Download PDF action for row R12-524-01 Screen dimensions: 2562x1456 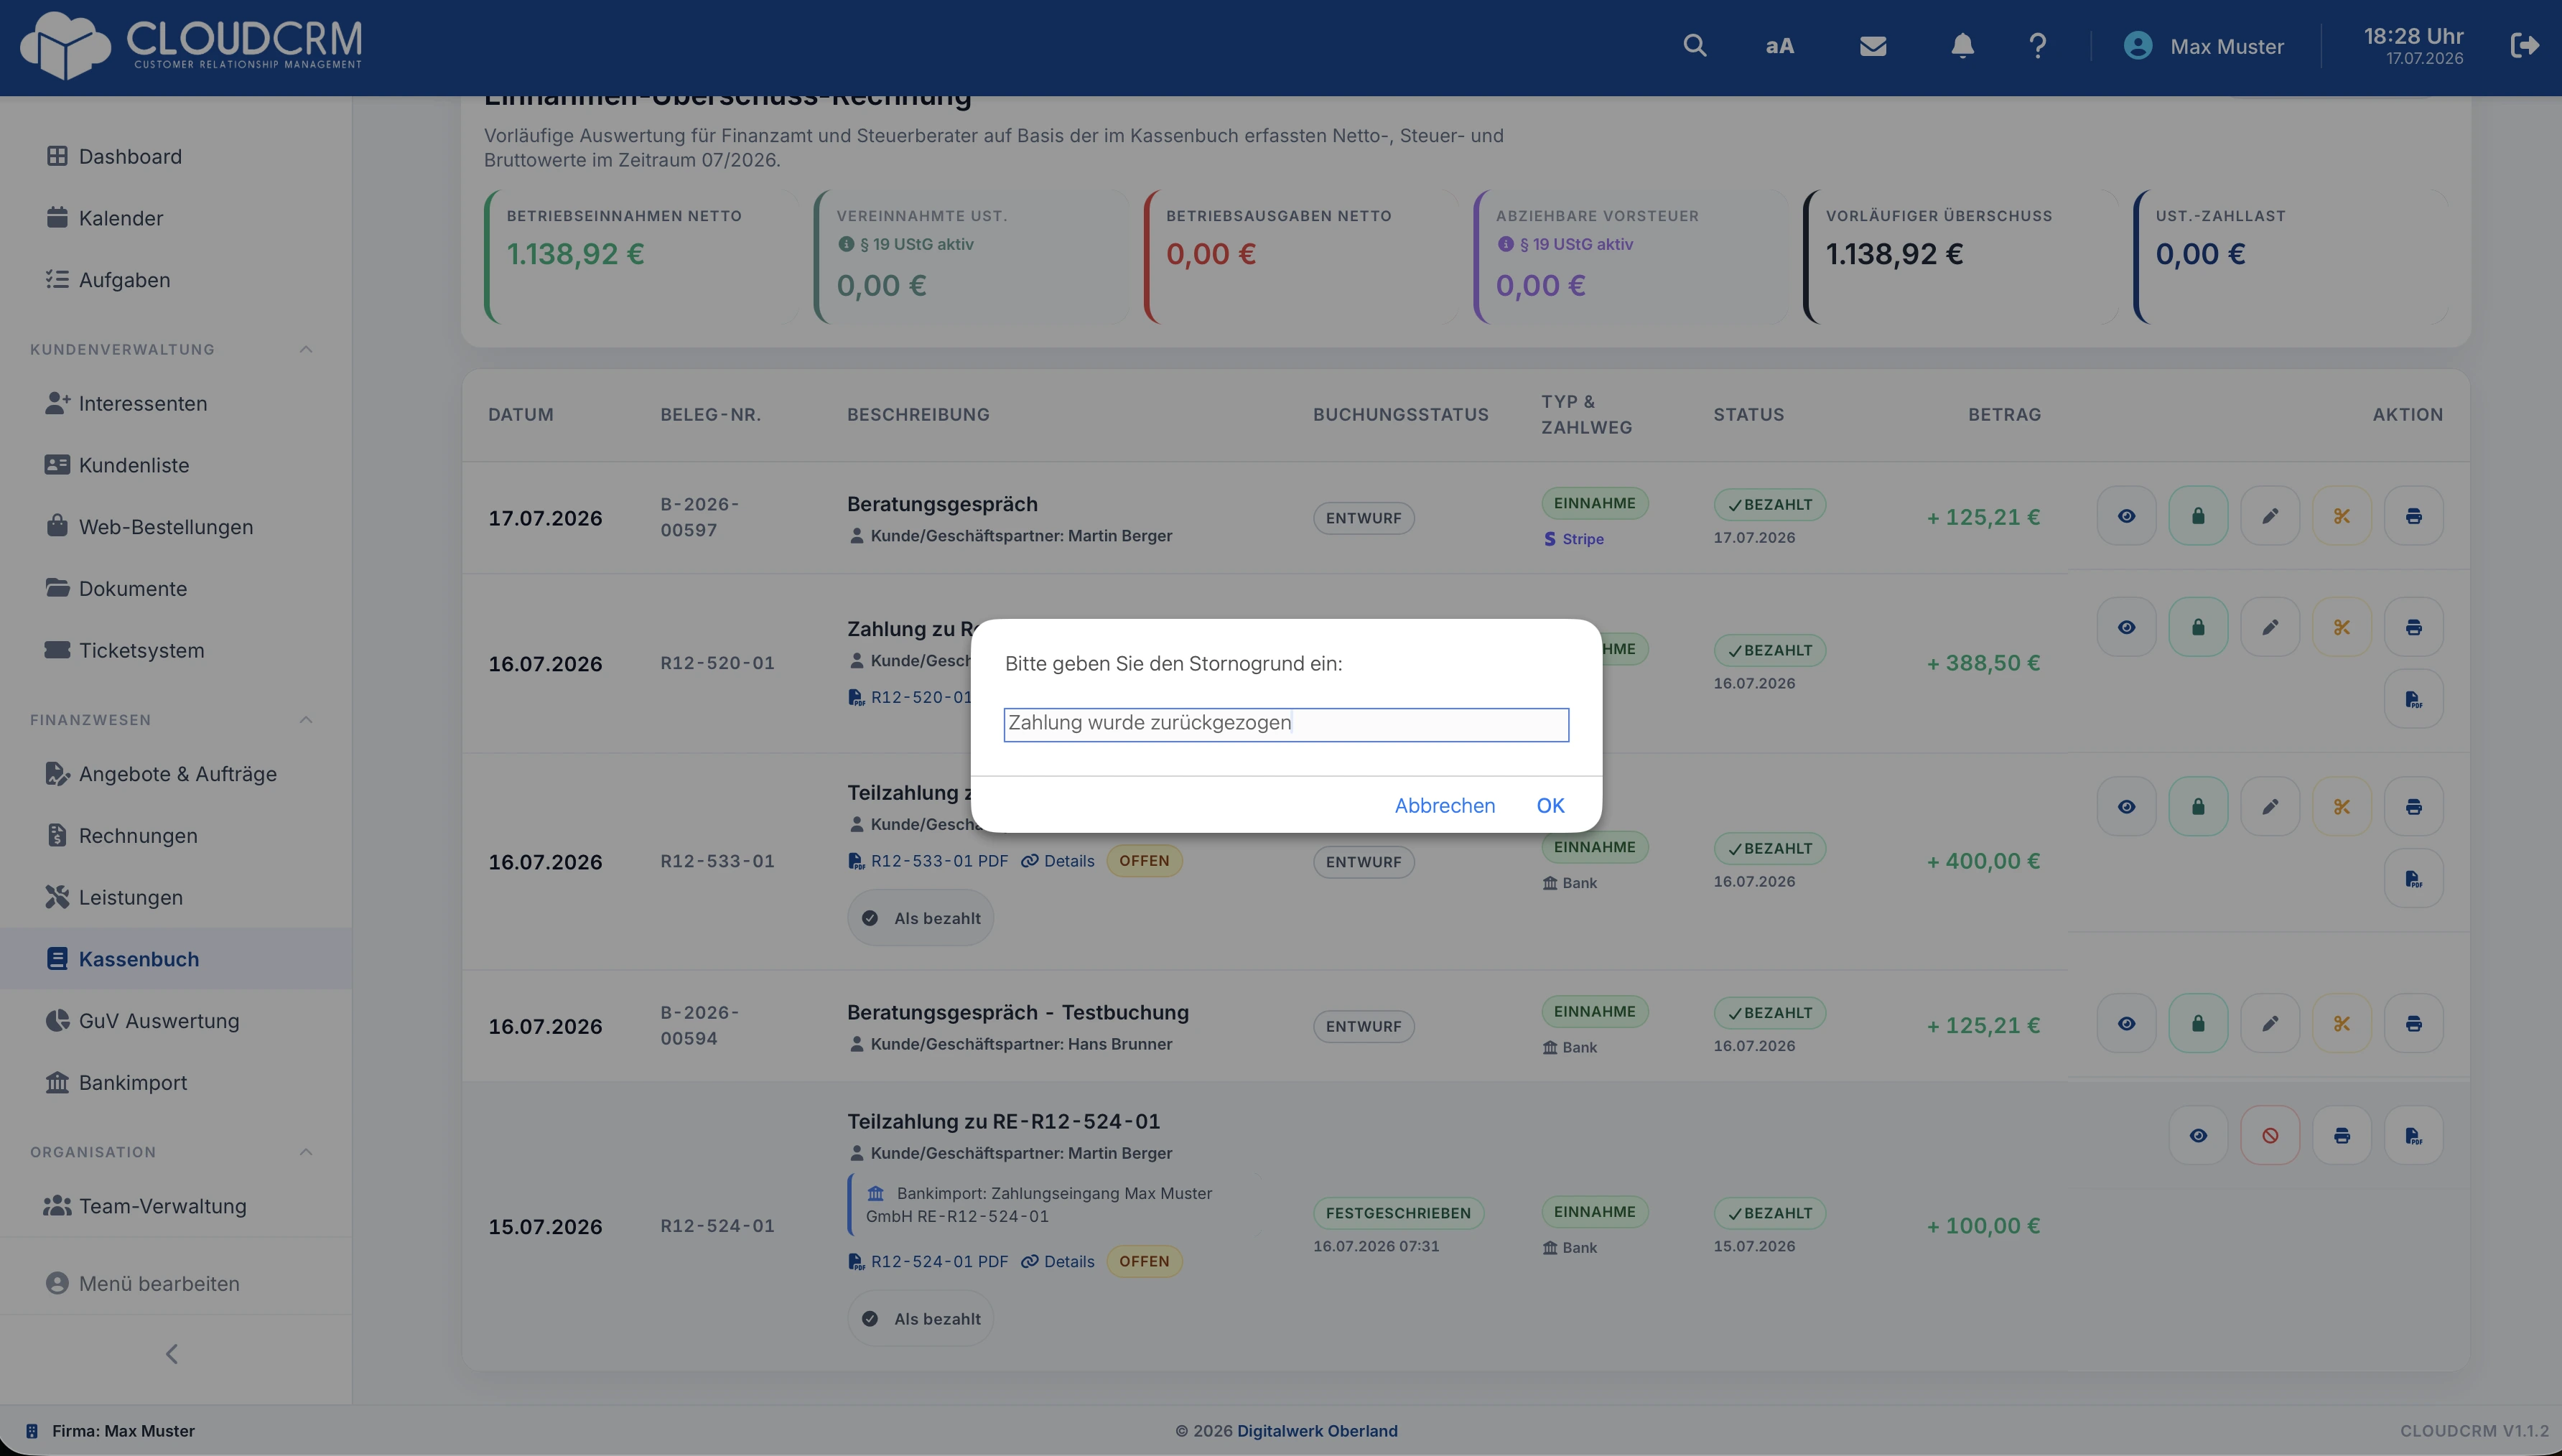2414,1135
